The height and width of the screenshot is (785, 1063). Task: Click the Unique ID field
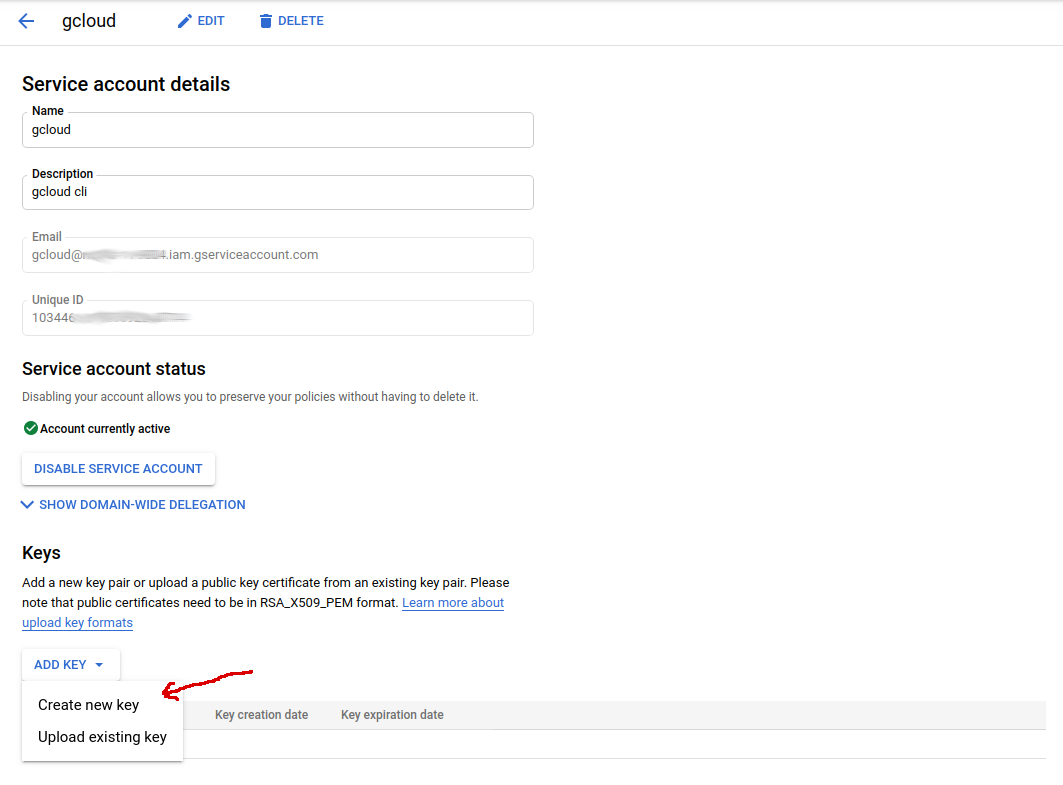(x=278, y=318)
